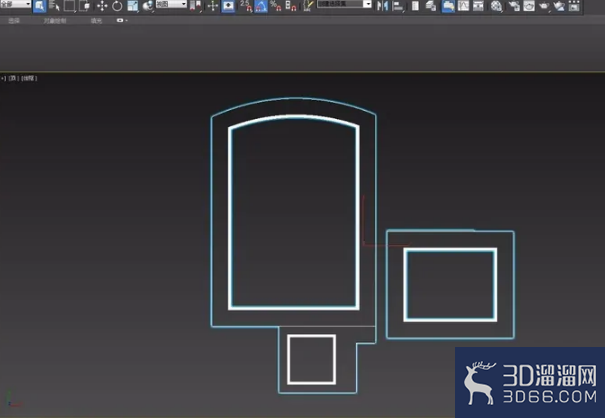Activate the Select and Move tool

tap(102, 6)
